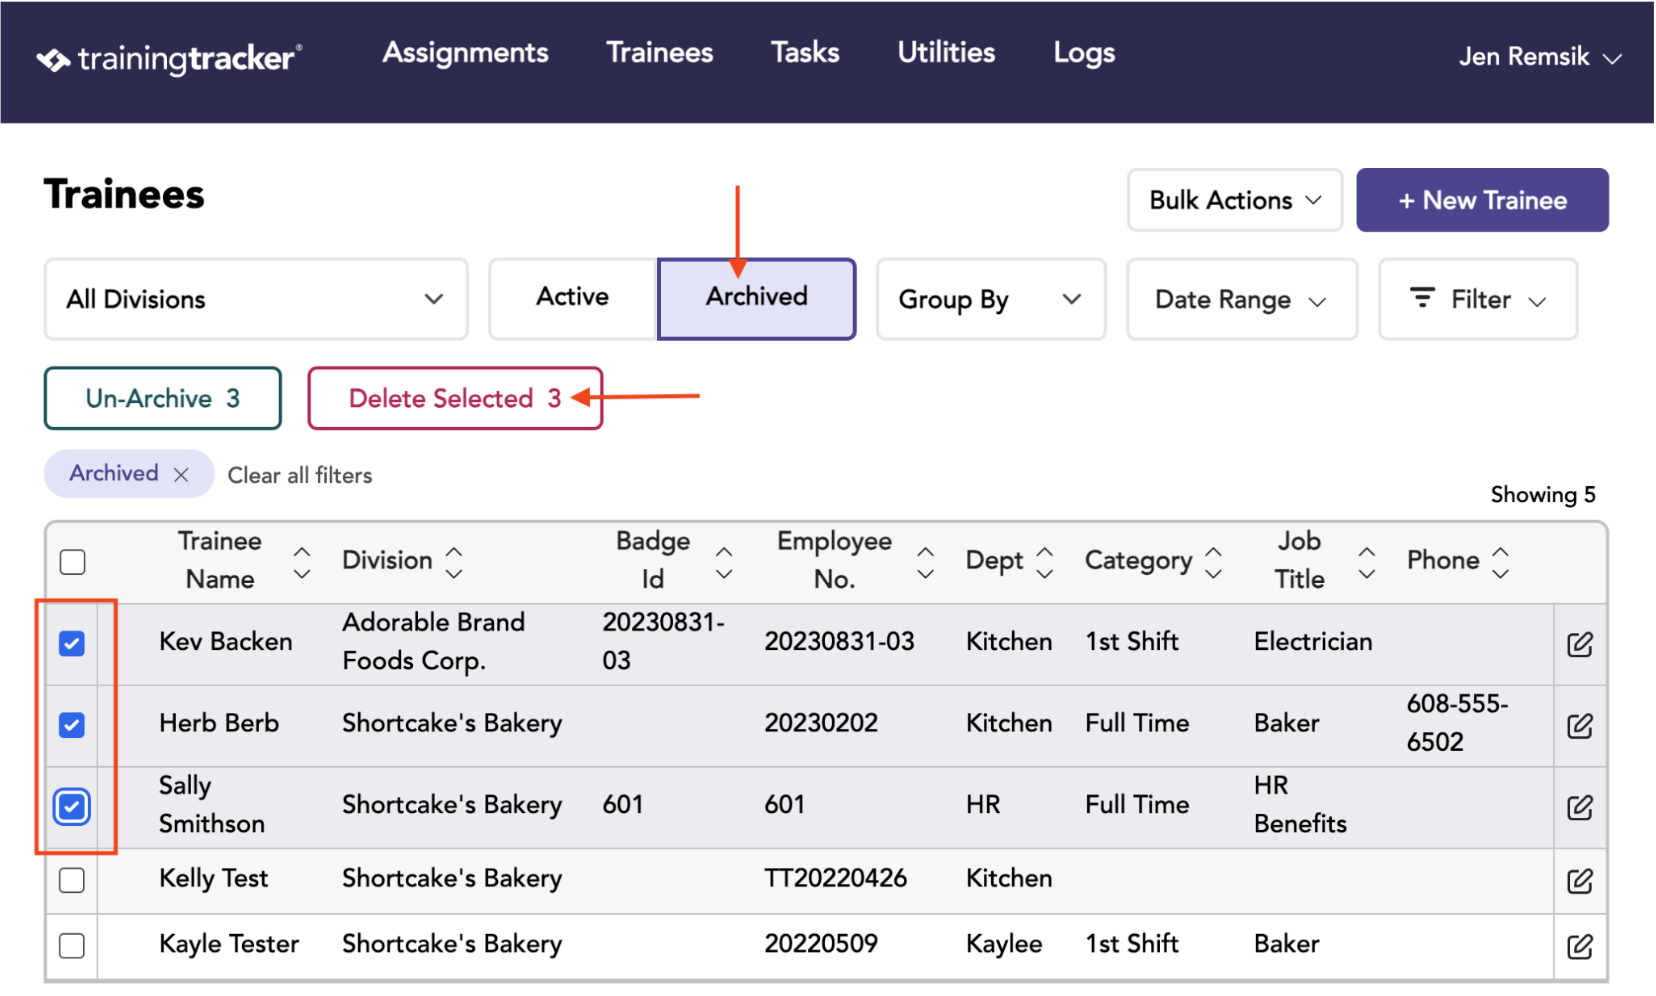
Task: Click edit icon for Kelly Test
Action: point(1579,881)
